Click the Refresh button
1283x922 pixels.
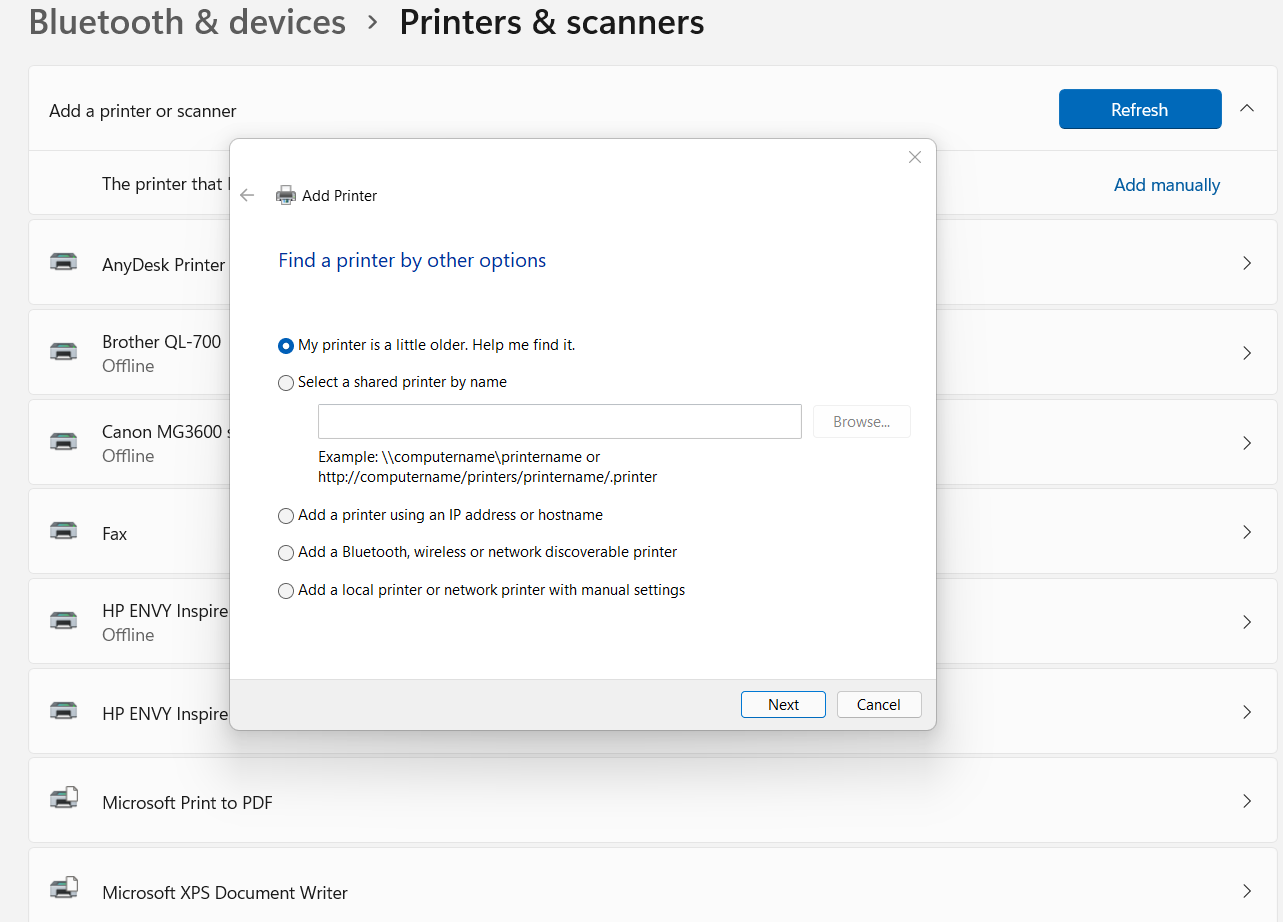(x=1140, y=109)
